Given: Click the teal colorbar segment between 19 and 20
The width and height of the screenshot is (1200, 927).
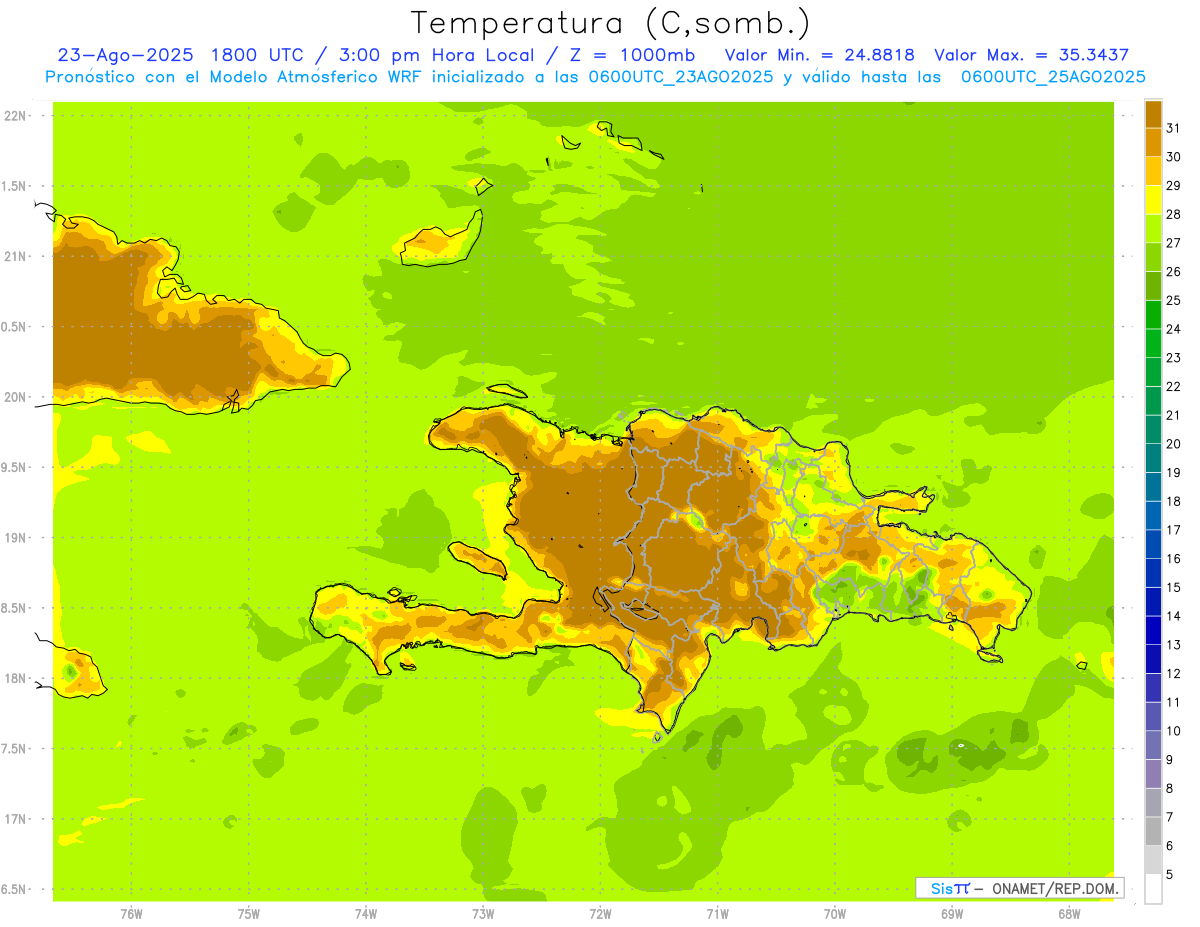Looking at the screenshot, I should point(1153,457).
